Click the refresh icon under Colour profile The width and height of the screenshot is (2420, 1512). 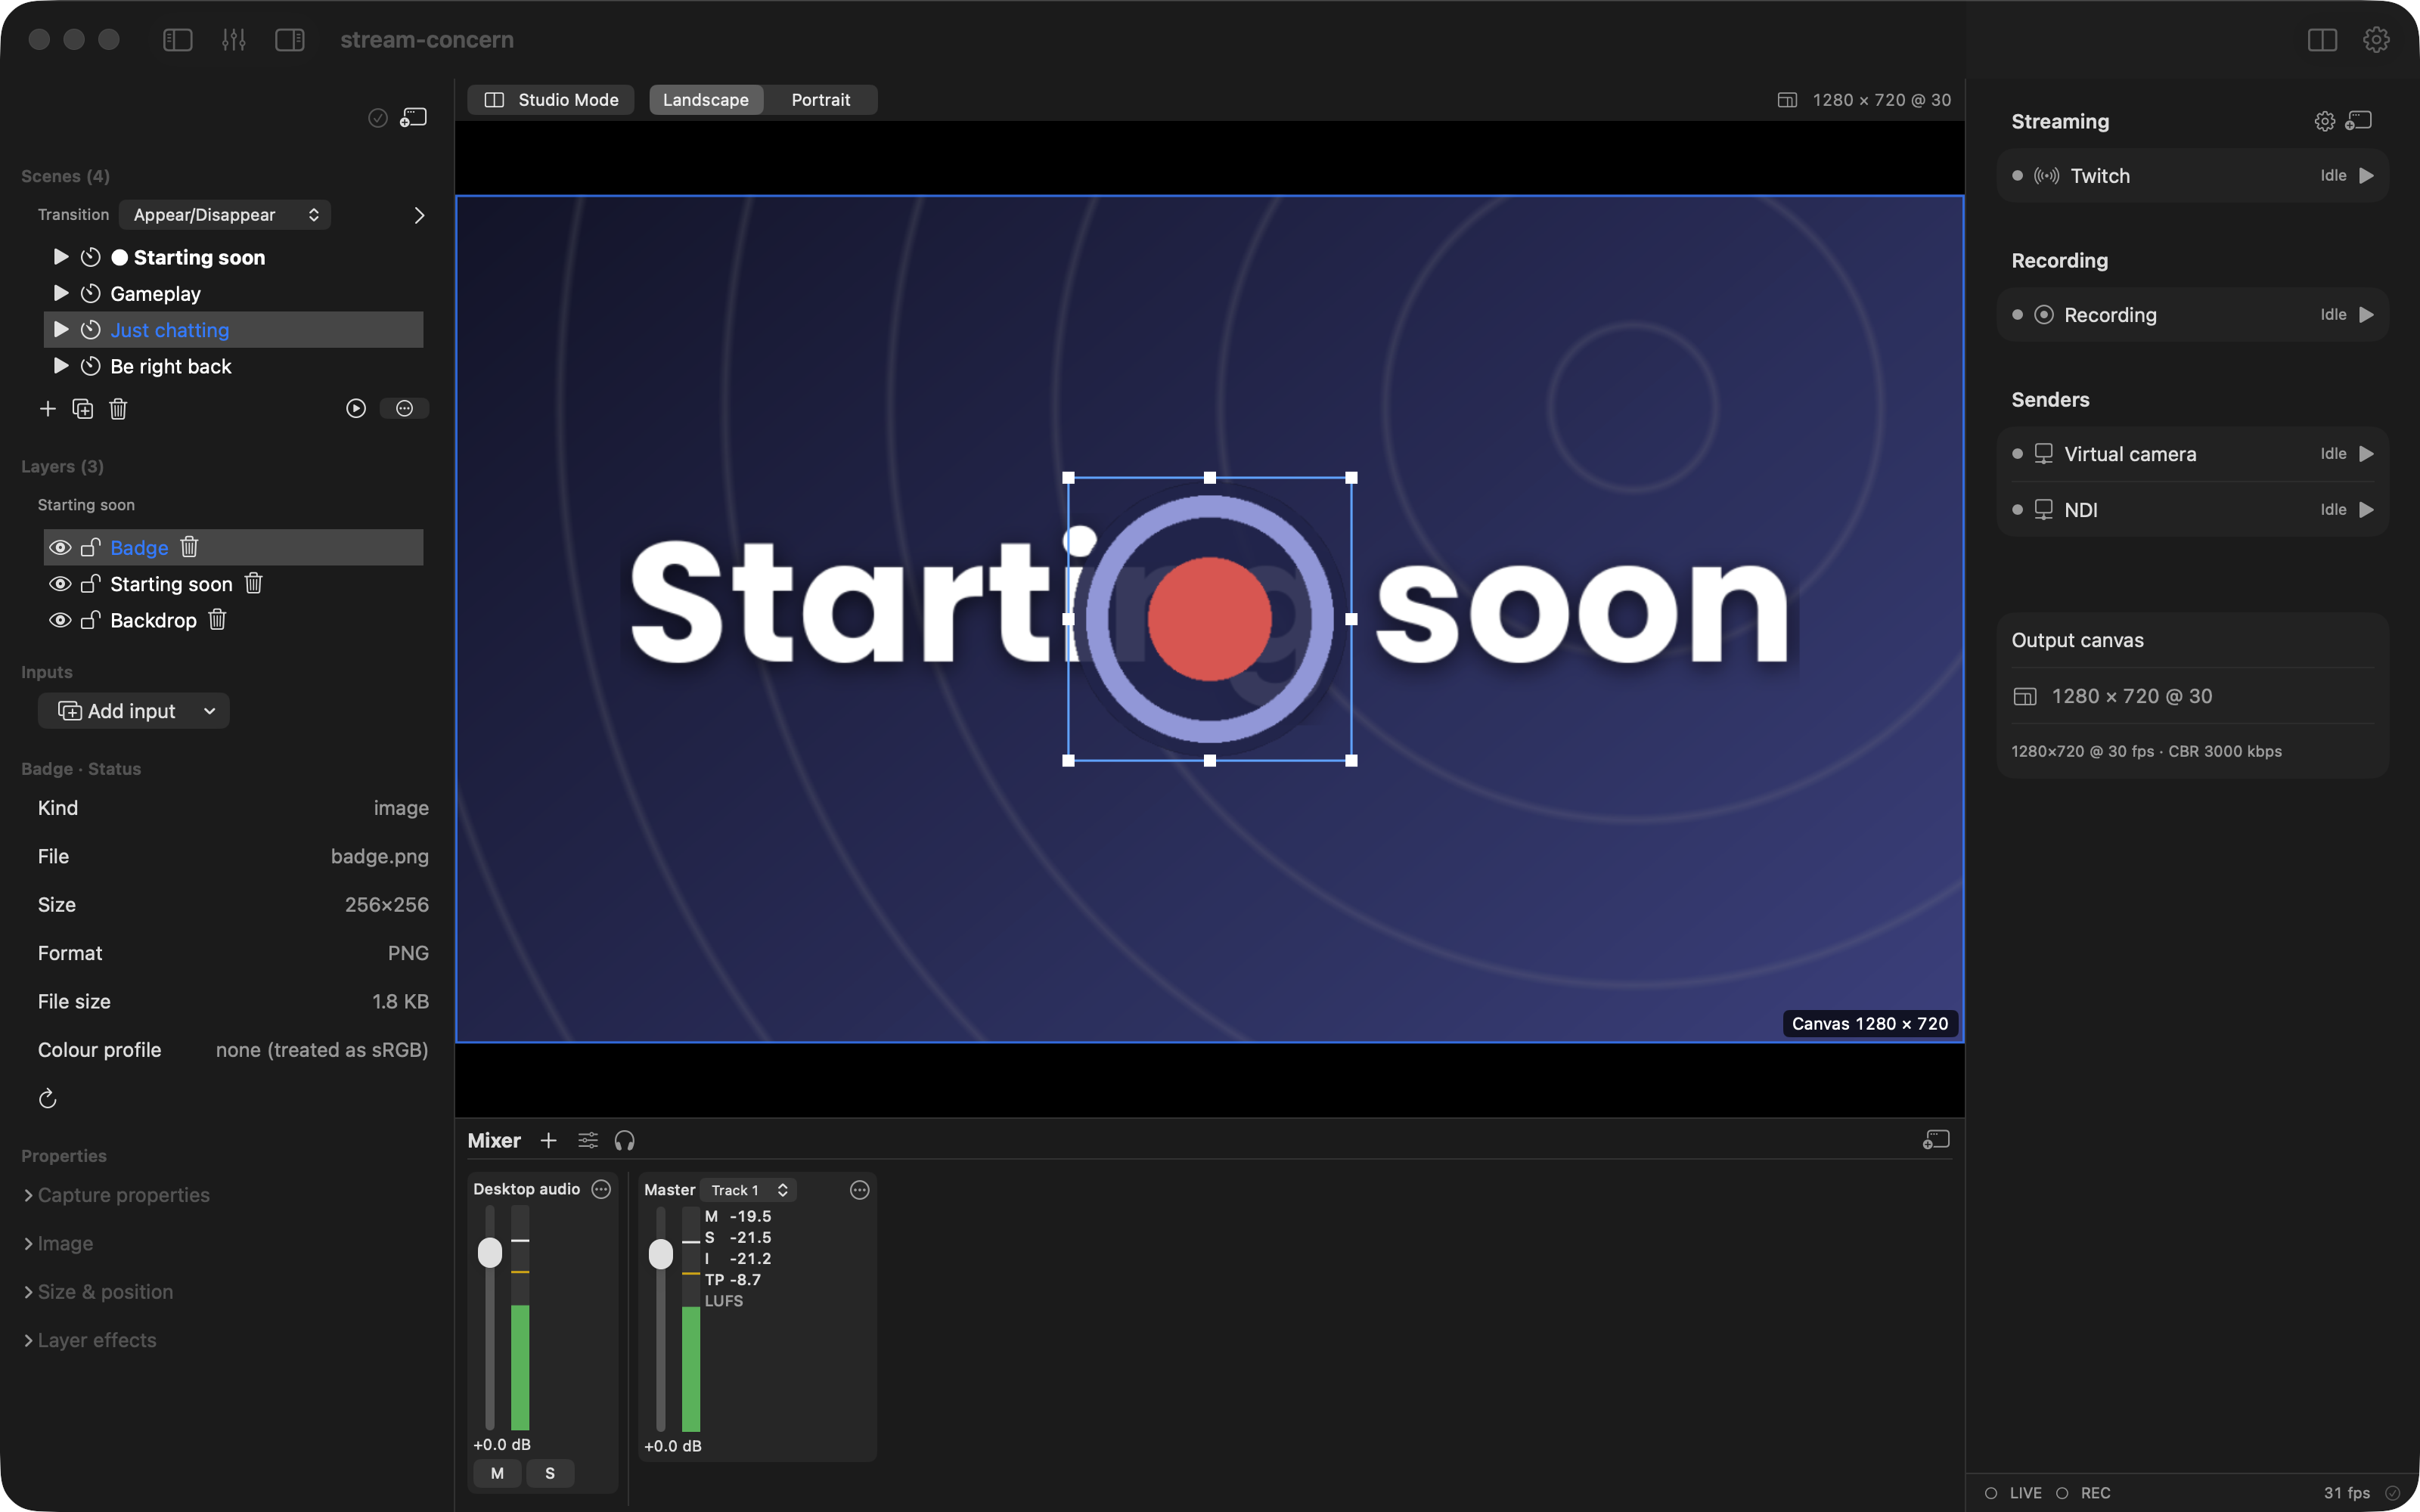[x=47, y=1099]
